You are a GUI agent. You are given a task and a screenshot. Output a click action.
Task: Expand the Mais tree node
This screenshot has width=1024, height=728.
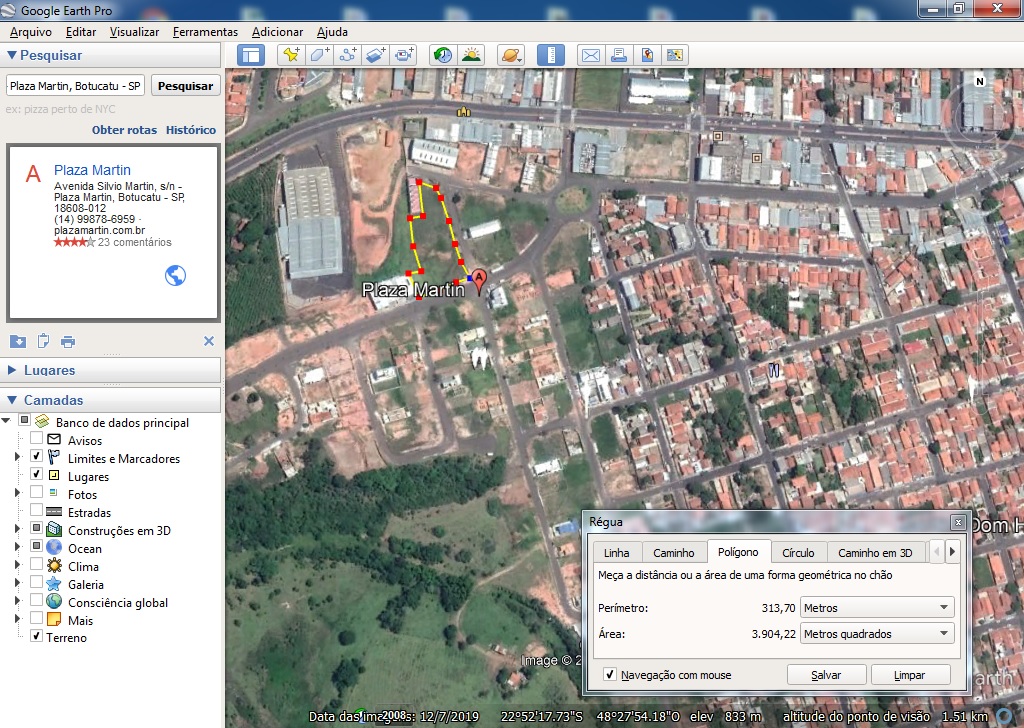click(18, 619)
